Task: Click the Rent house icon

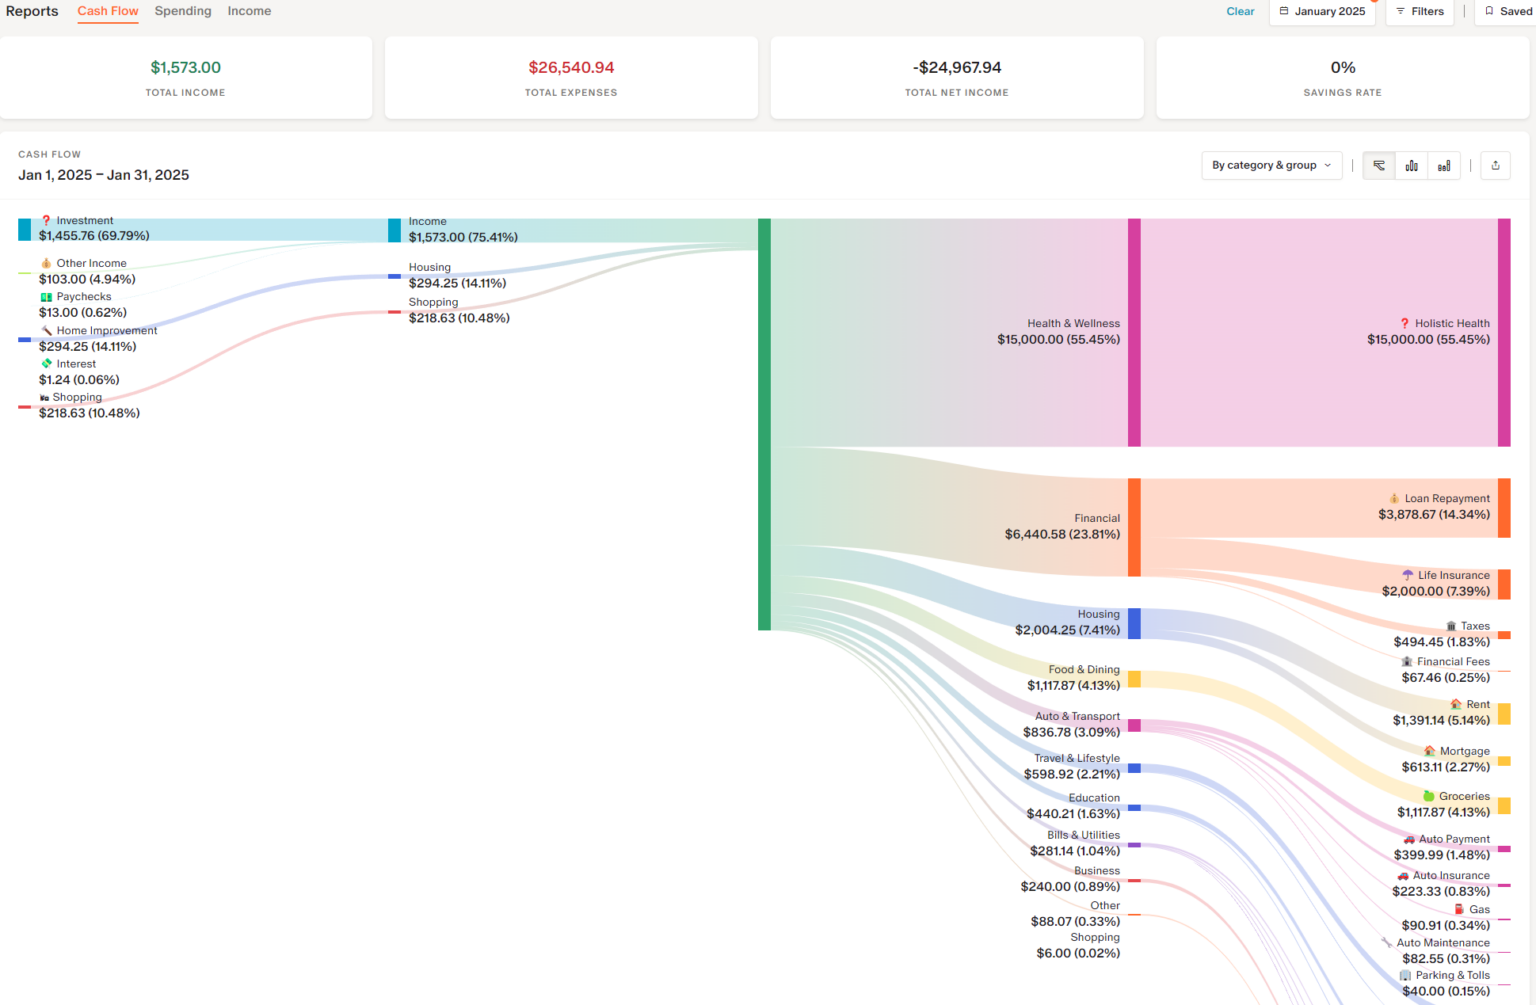Action: (x=1456, y=704)
